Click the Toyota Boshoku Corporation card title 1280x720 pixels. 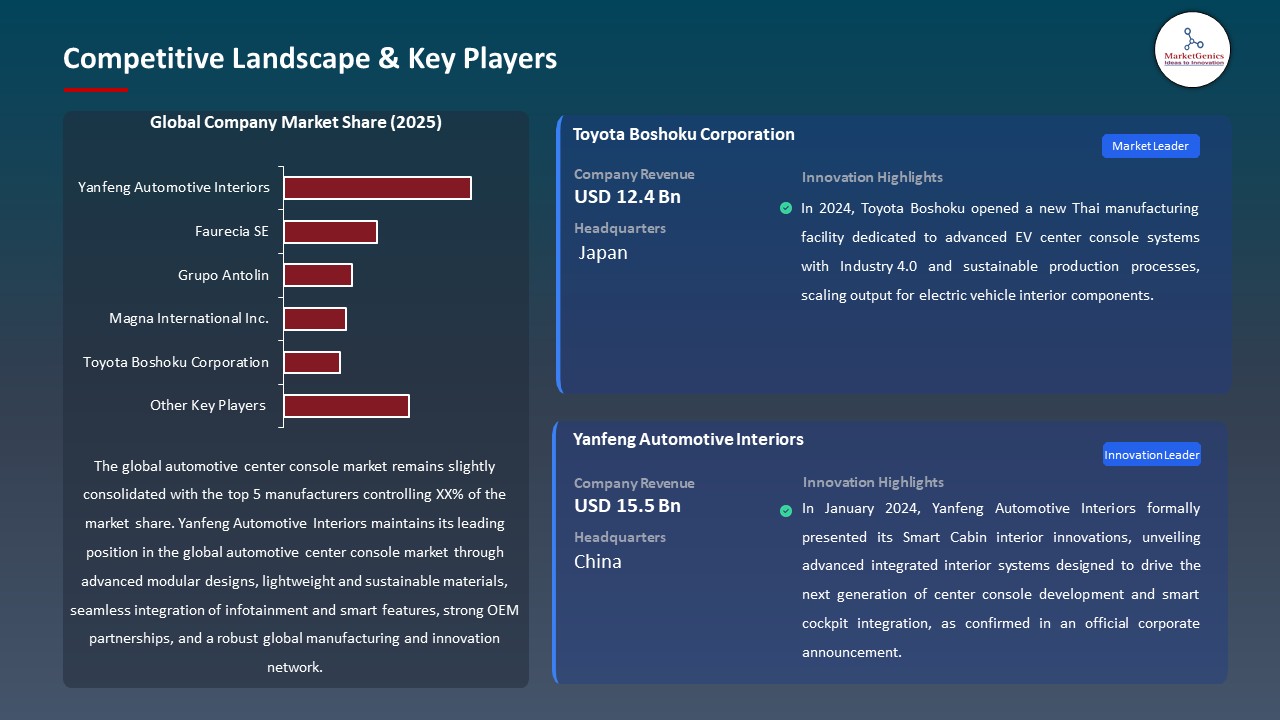684,134
